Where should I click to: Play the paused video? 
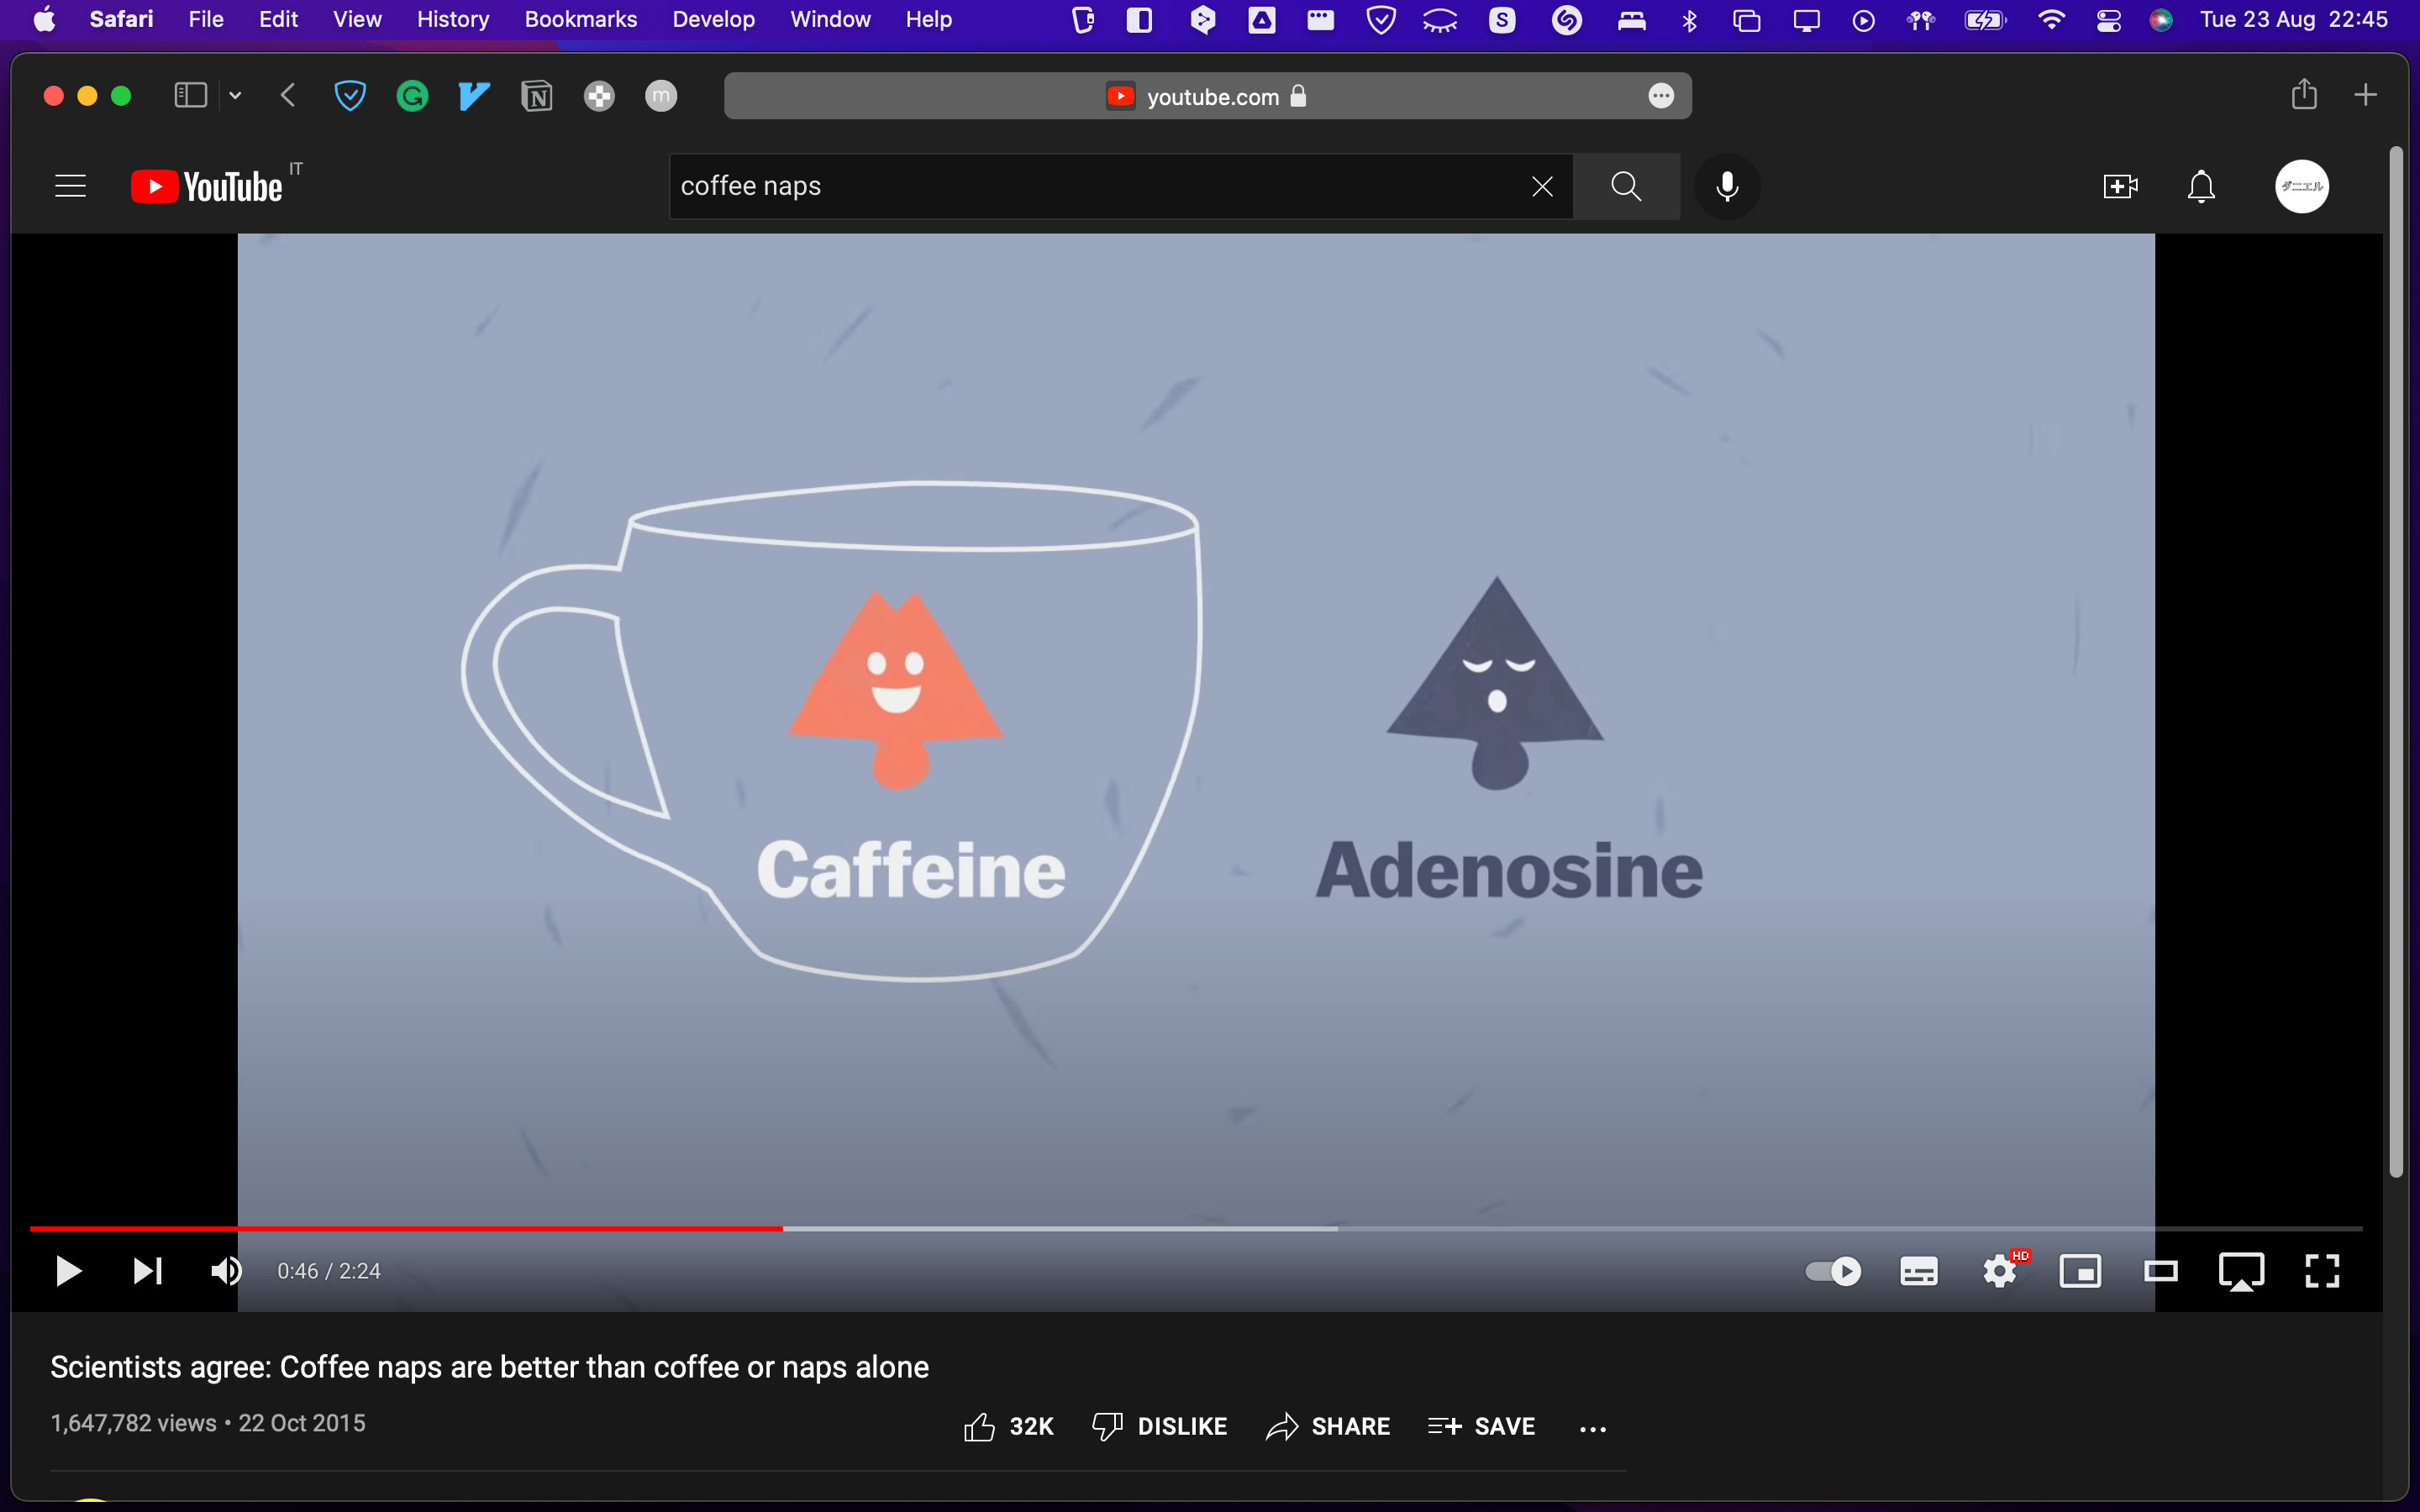(68, 1271)
